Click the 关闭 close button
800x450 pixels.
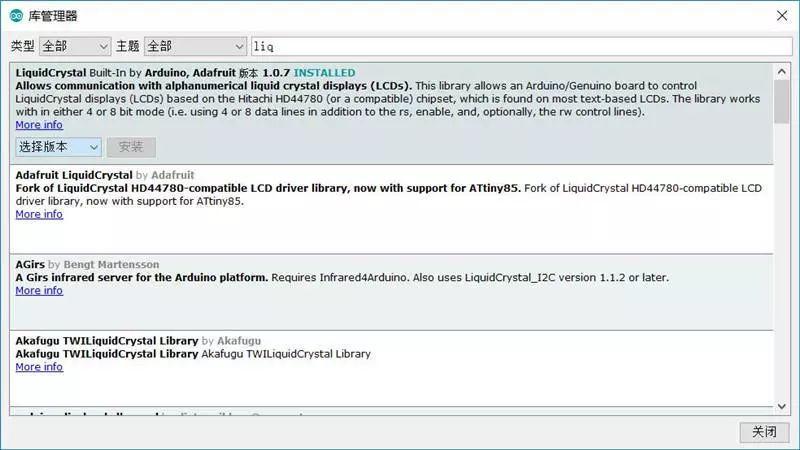pos(764,432)
